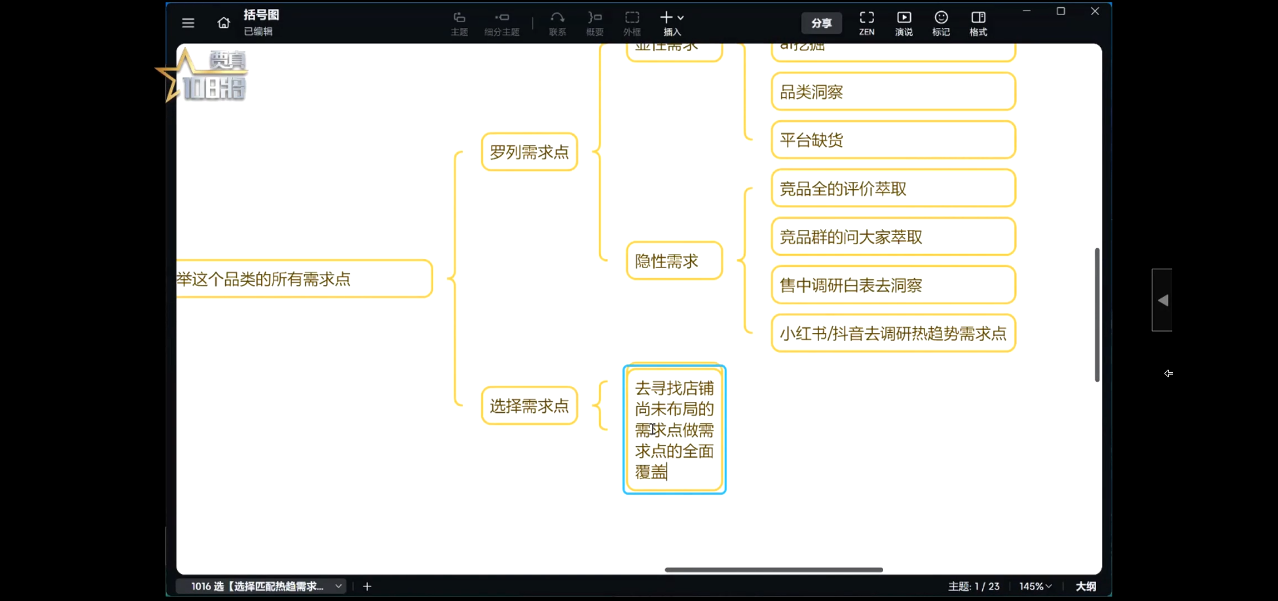Click the 概要 (summary) toolbar icon

[x=594, y=23]
